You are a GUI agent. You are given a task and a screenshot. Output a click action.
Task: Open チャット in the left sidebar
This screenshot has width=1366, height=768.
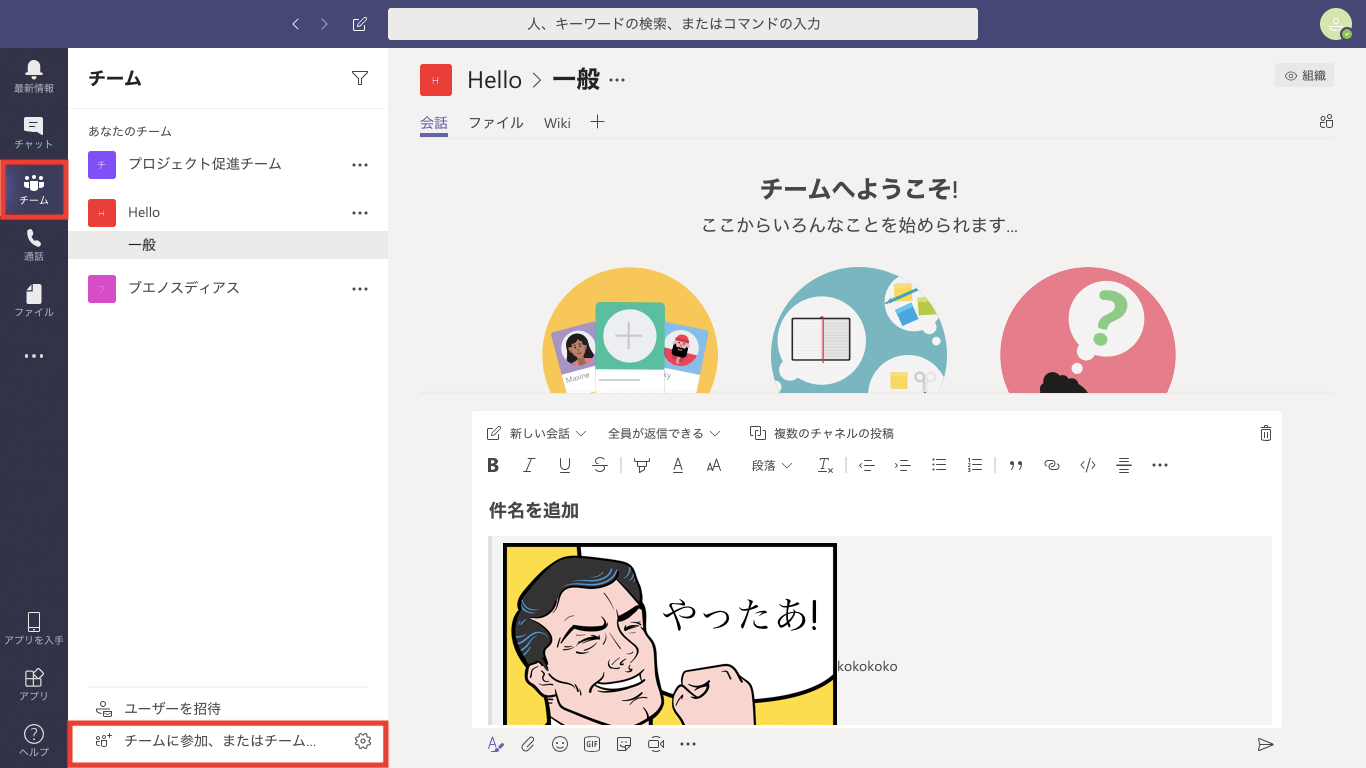(x=34, y=132)
